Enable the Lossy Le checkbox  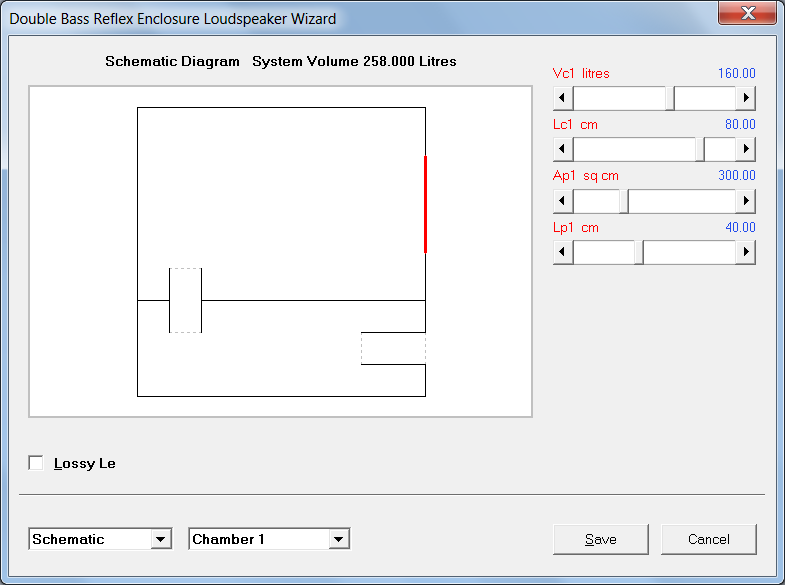(36, 463)
